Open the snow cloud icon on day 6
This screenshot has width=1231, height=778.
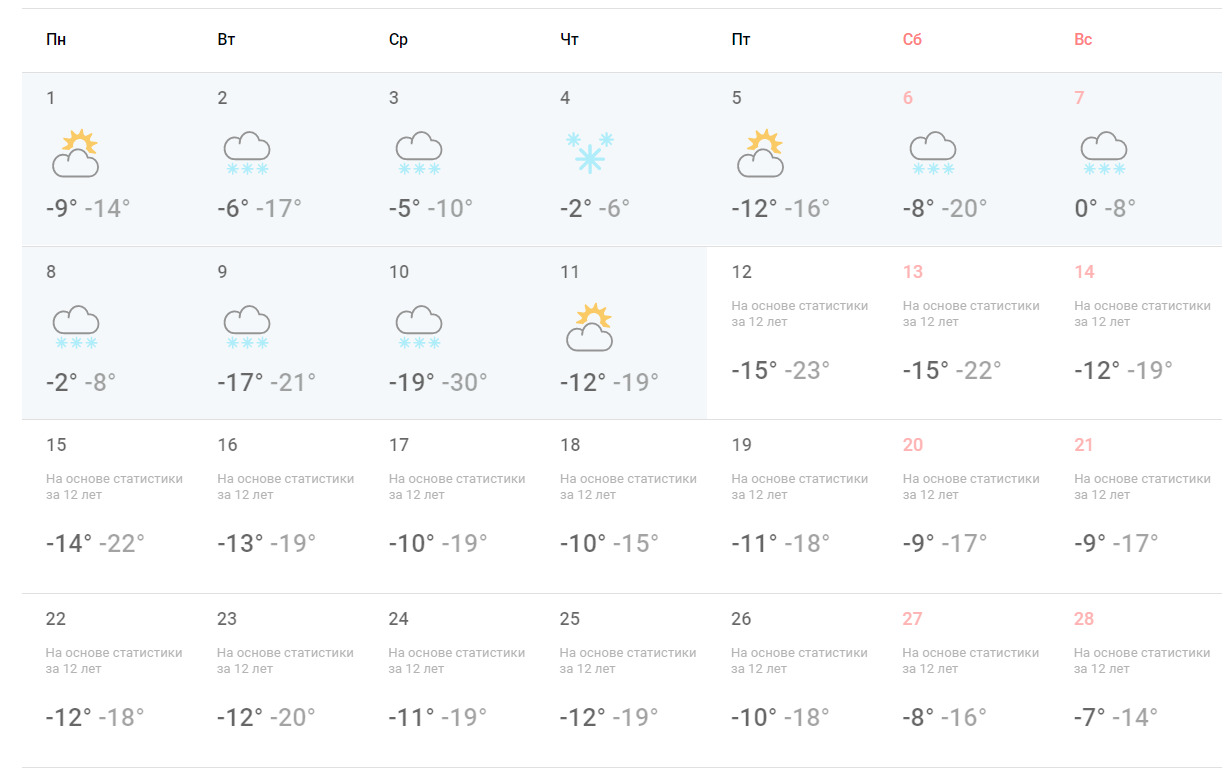tap(932, 153)
